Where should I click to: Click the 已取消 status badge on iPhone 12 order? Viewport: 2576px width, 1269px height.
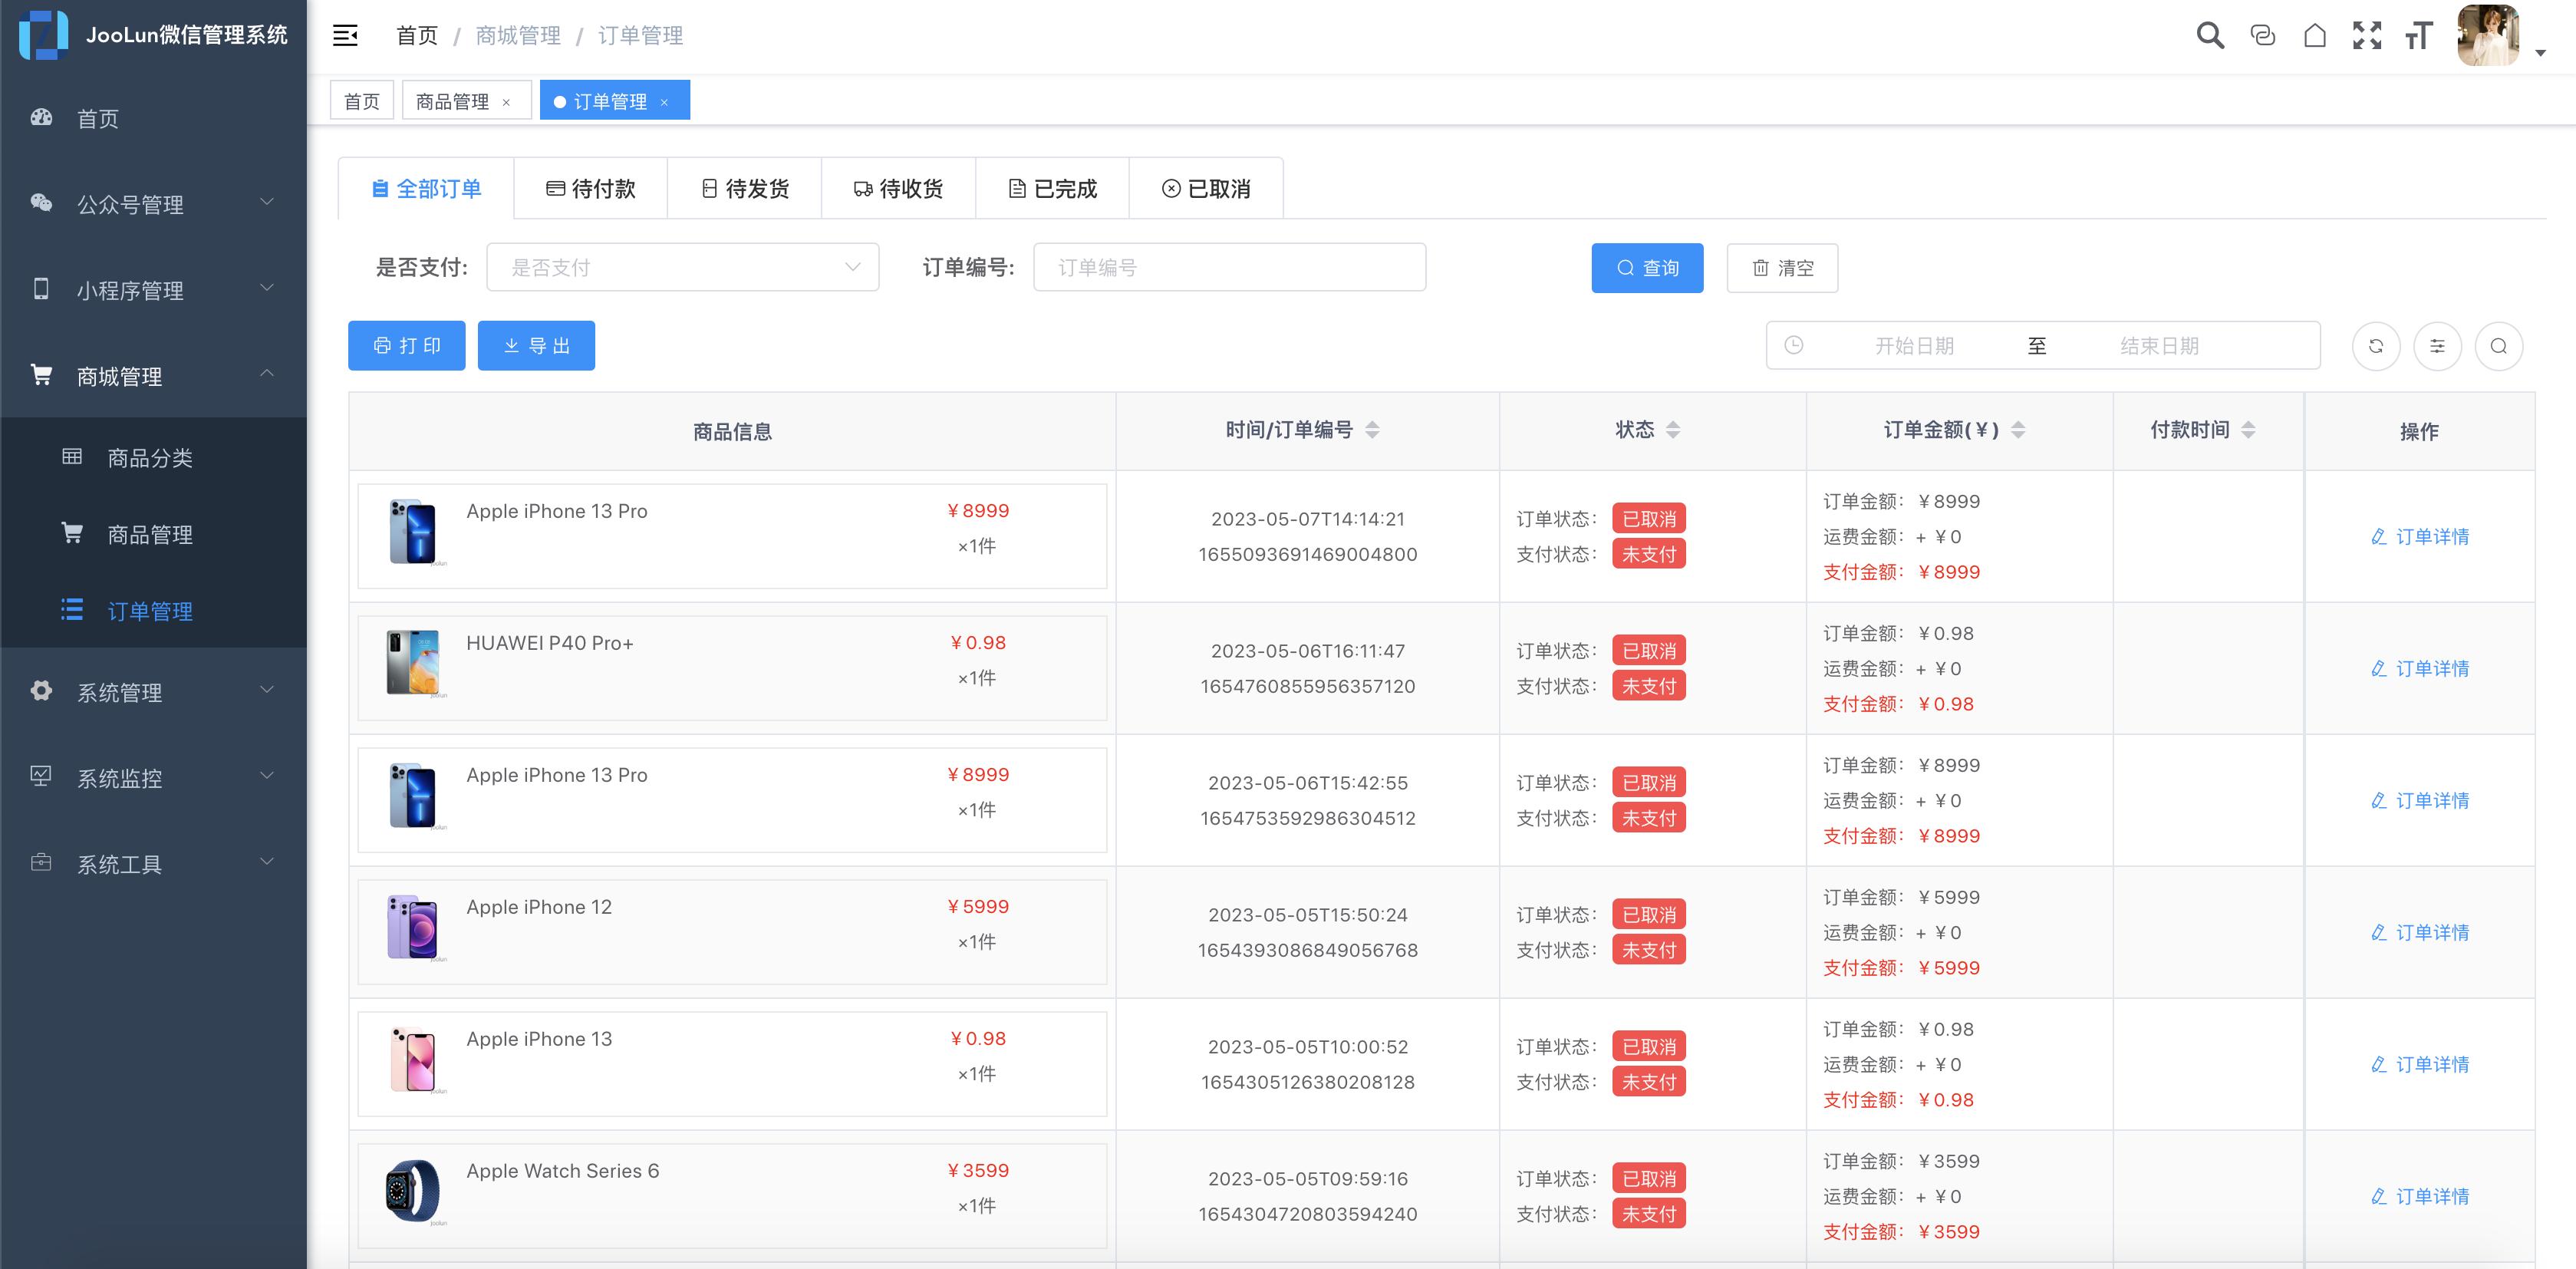pos(1648,914)
